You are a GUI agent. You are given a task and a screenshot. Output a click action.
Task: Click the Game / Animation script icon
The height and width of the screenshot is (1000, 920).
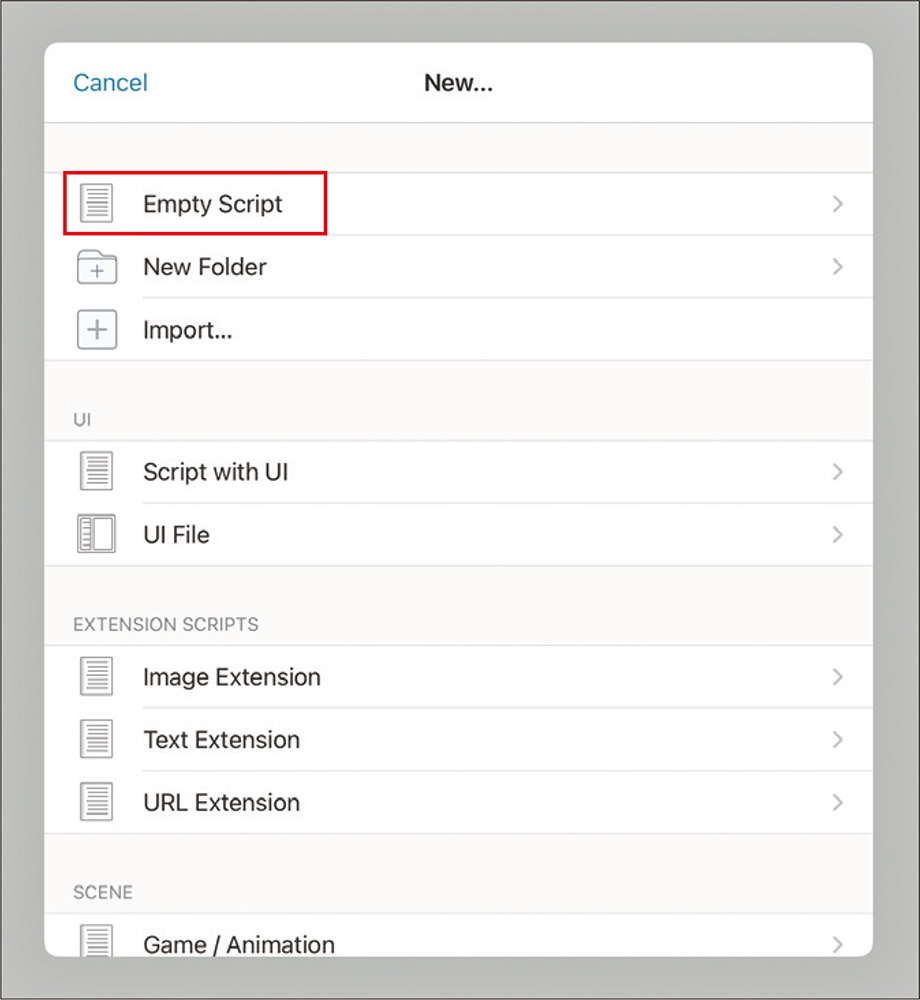[x=97, y=942]
